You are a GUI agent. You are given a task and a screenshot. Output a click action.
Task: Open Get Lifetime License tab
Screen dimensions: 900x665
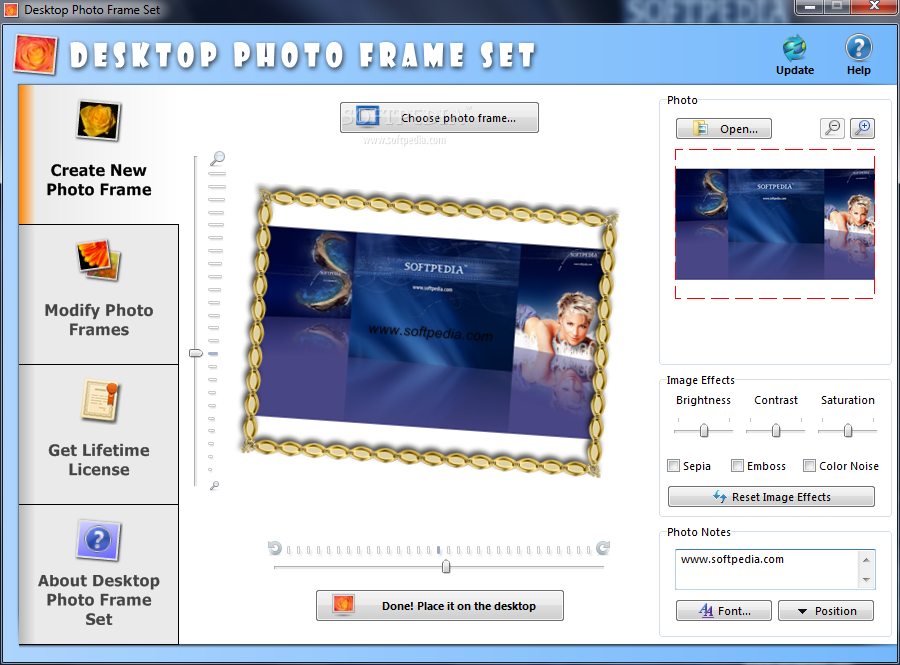[x=99, y=434]
